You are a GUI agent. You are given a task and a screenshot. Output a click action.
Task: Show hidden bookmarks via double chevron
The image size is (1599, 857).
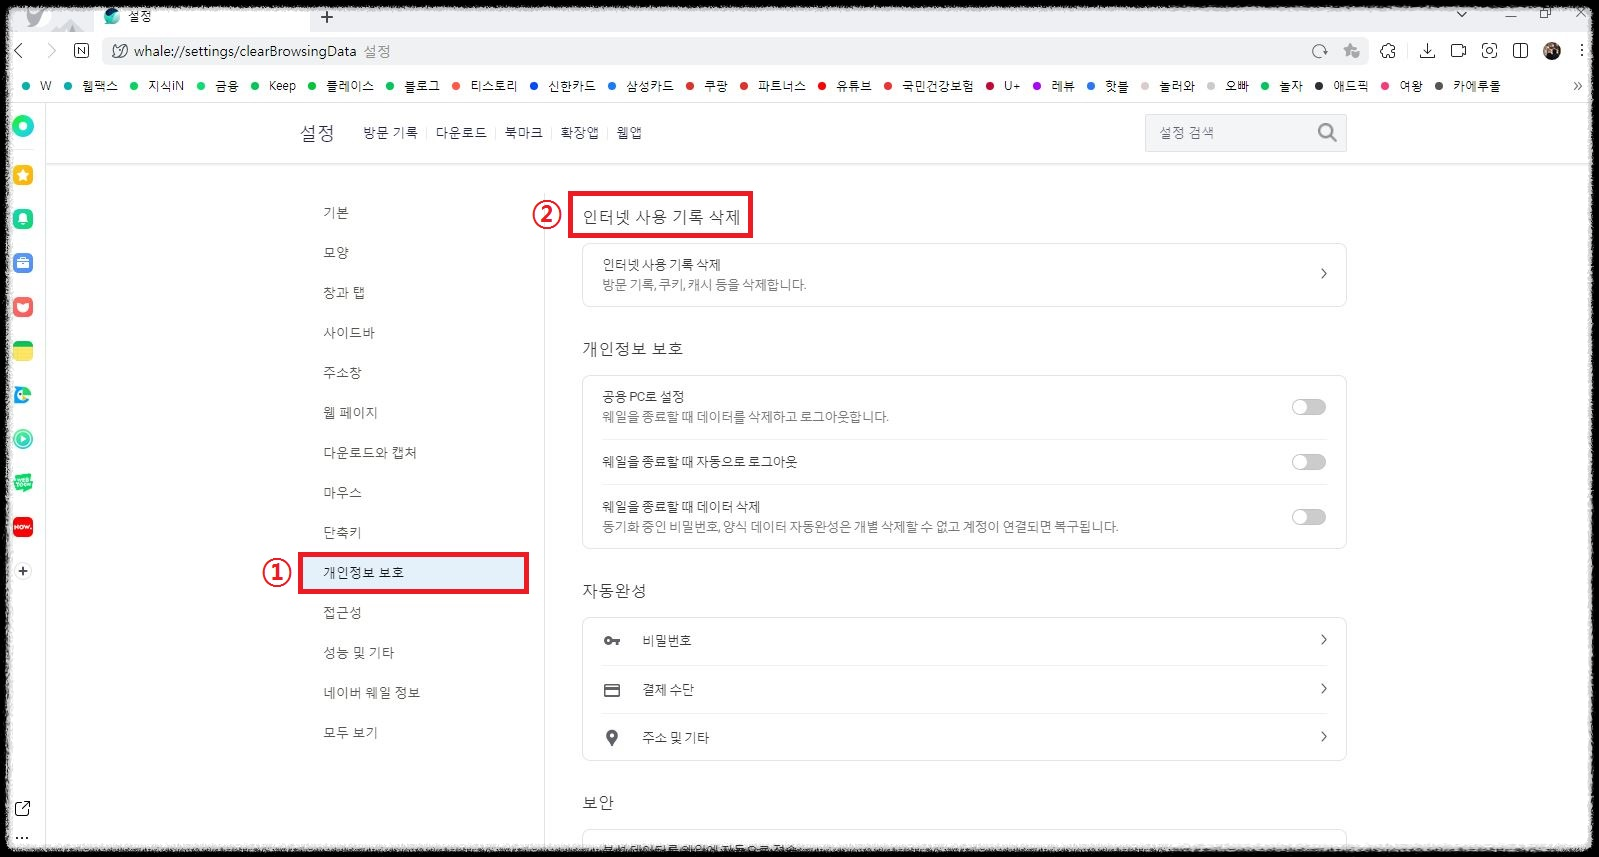[x=1577, y=86]
